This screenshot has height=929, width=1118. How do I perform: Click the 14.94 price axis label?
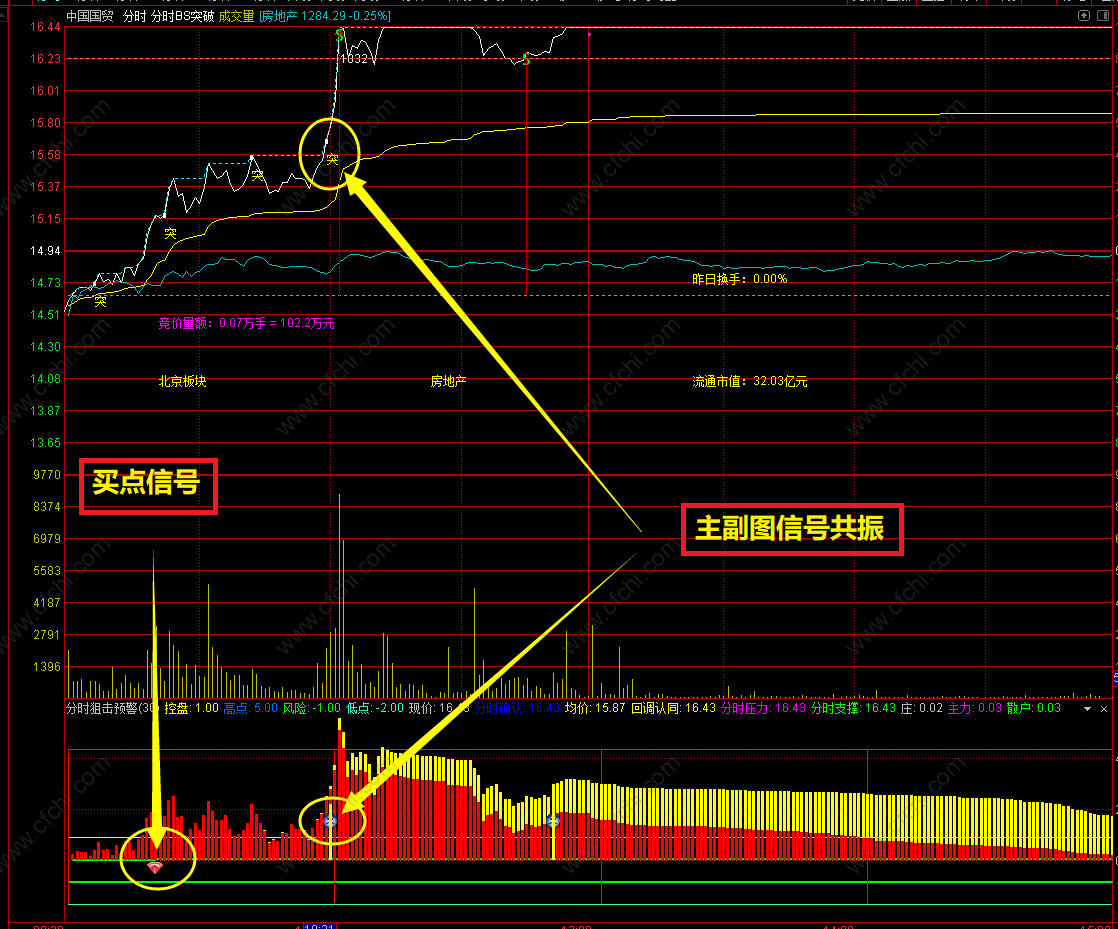coord(45,250)
